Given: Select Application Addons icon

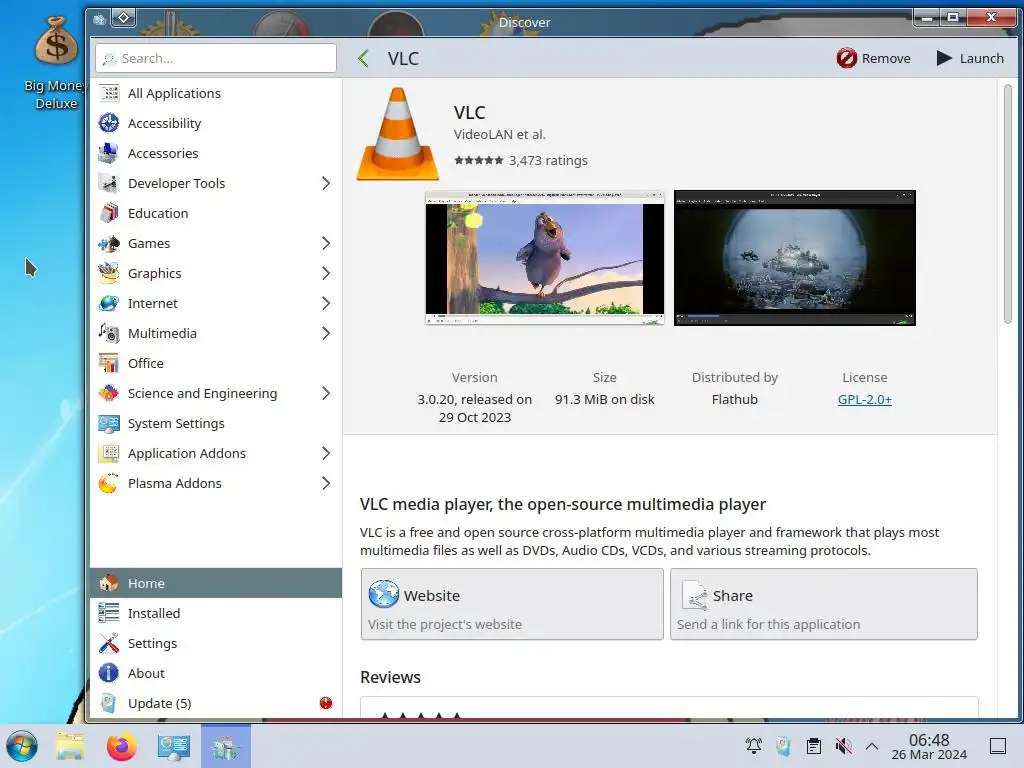Looking at the screenshot, I should click(x=109, y=453).
